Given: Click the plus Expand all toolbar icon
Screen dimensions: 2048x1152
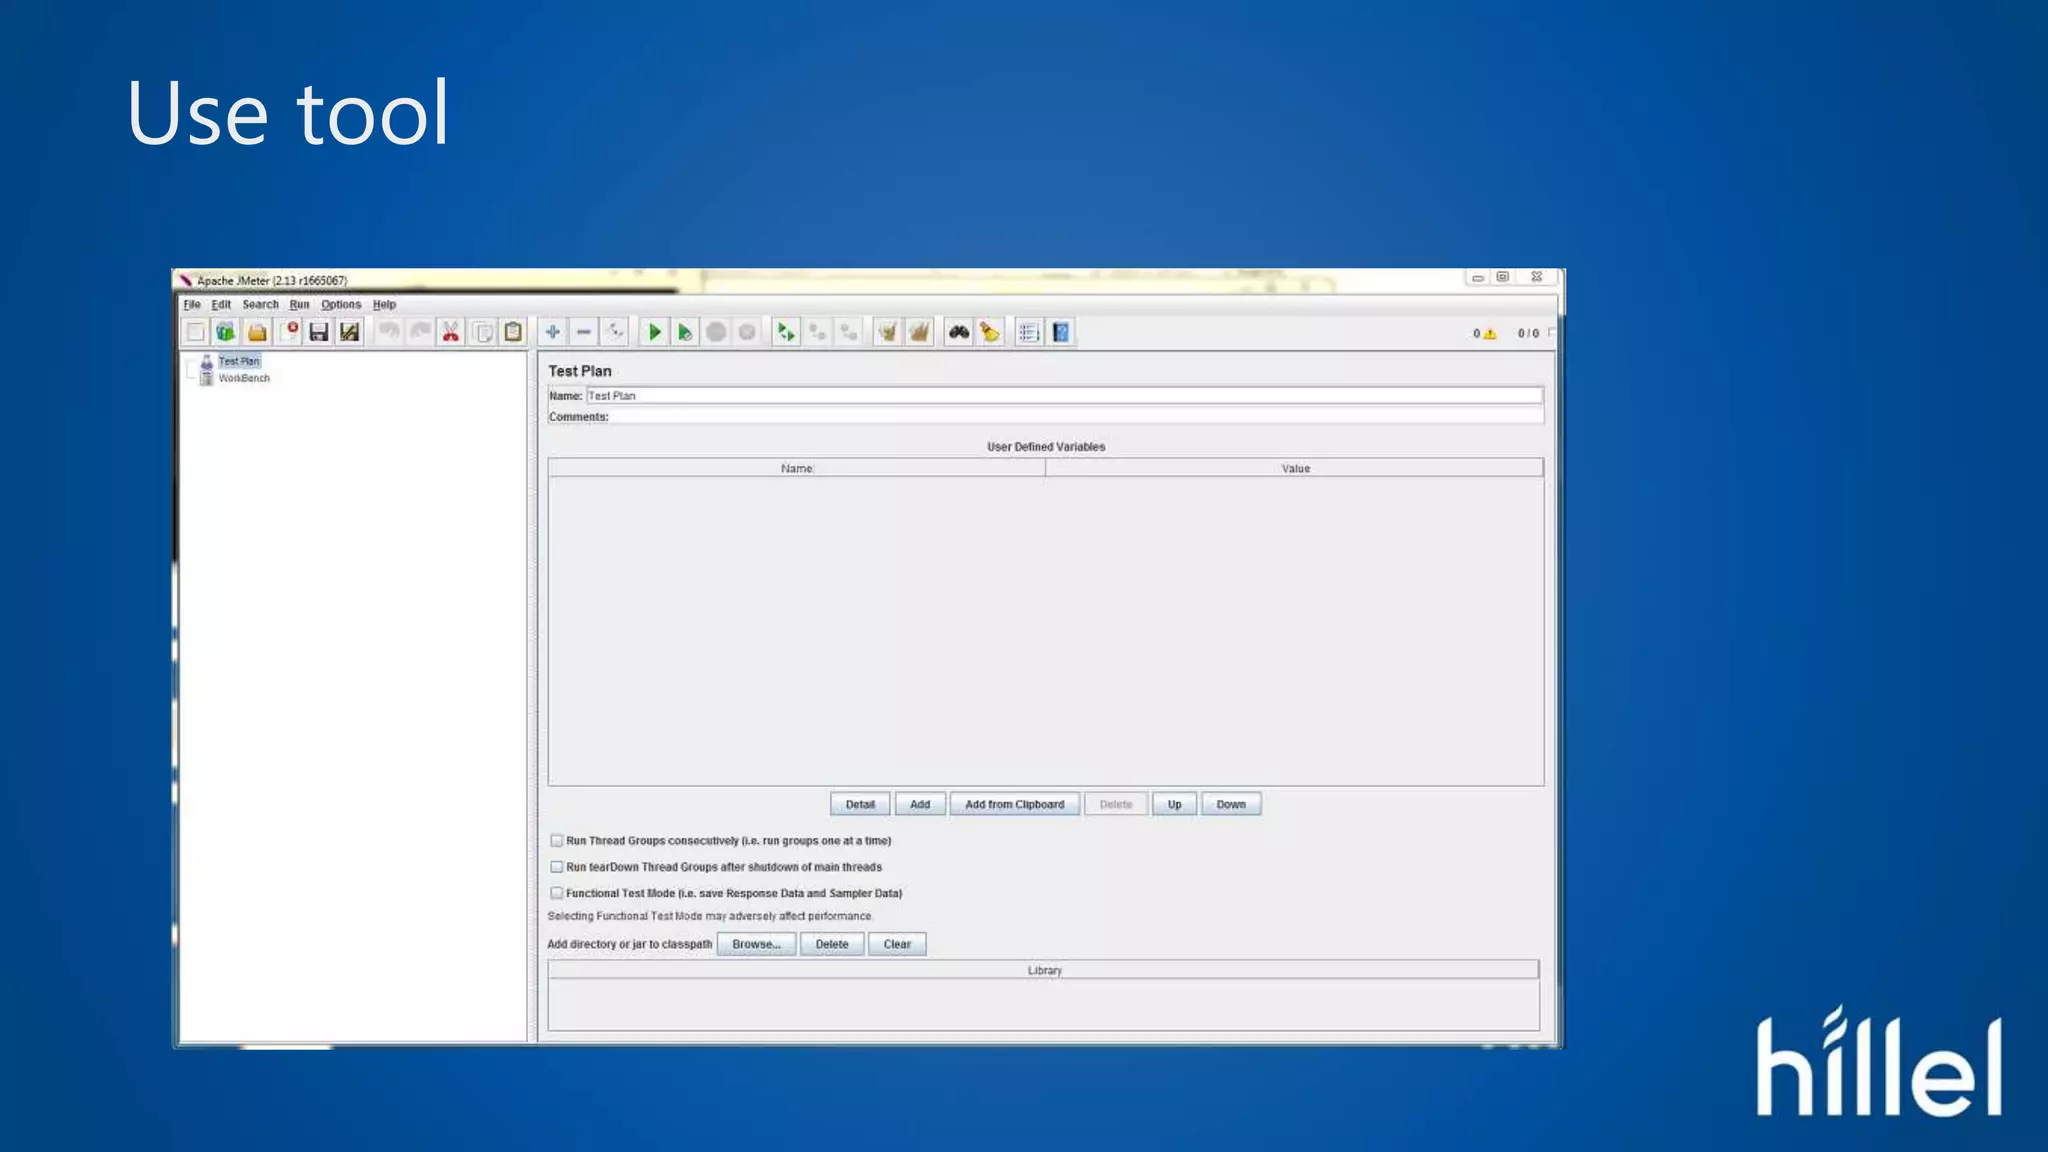Looking at the screenshot, I should point(552,332).
